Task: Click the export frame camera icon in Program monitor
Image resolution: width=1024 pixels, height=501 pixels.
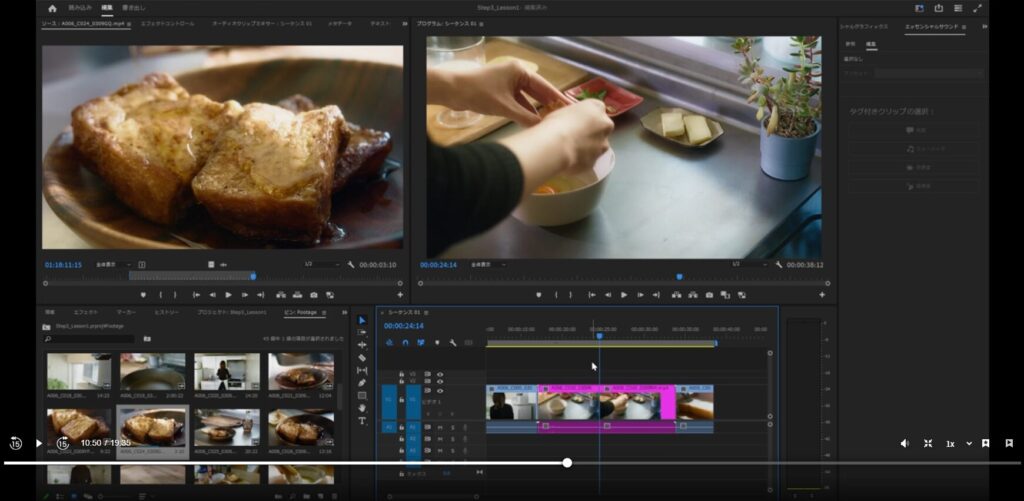Action: click(x=709, y=295)
